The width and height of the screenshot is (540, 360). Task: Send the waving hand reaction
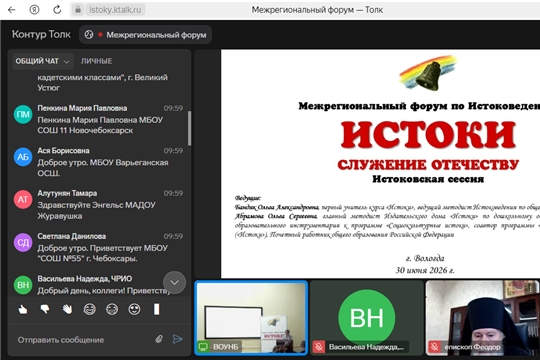pos(67,309)
